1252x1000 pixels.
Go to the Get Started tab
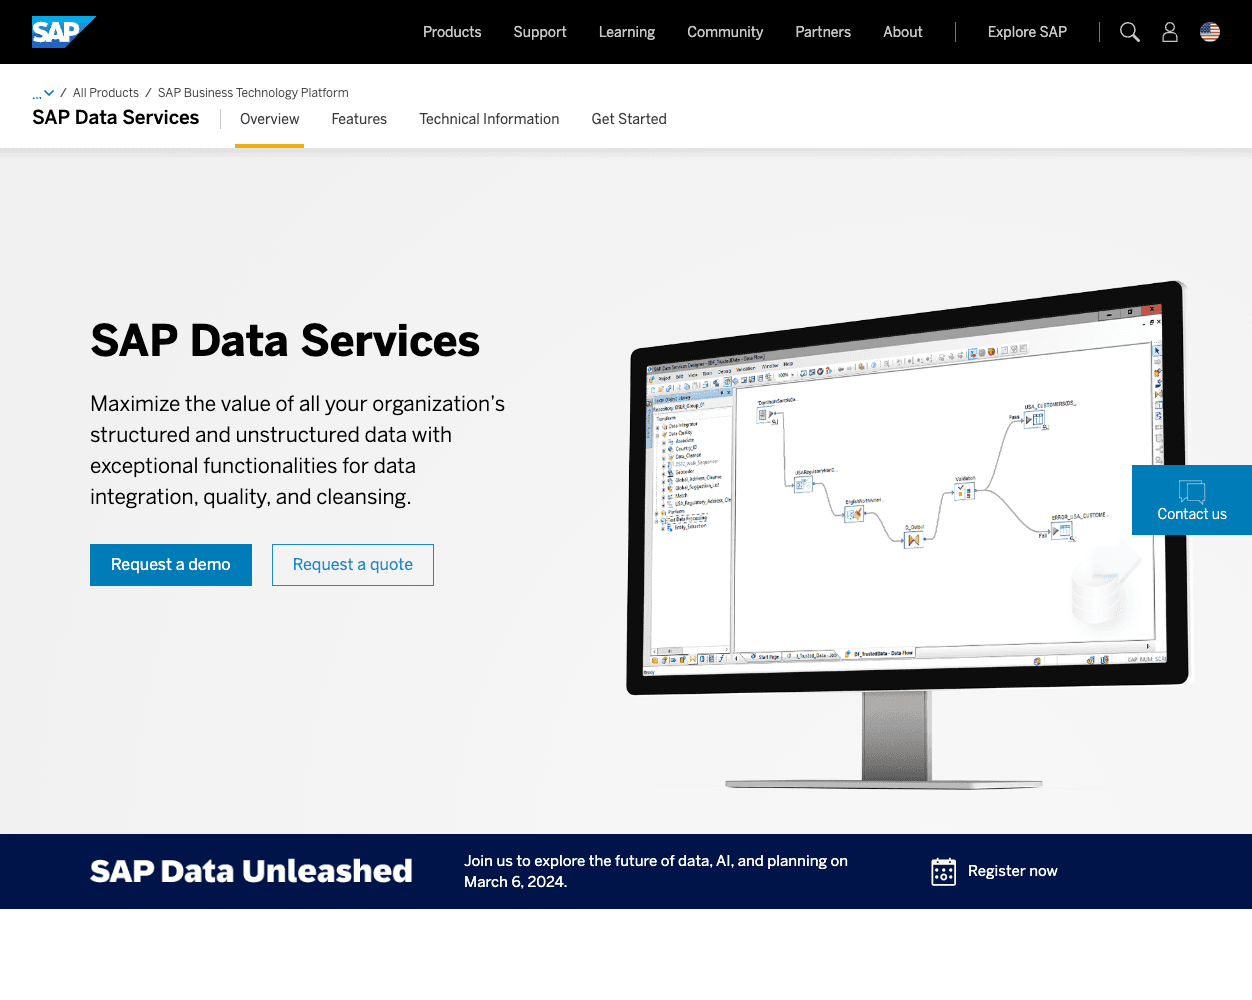(x=629, y=119)
